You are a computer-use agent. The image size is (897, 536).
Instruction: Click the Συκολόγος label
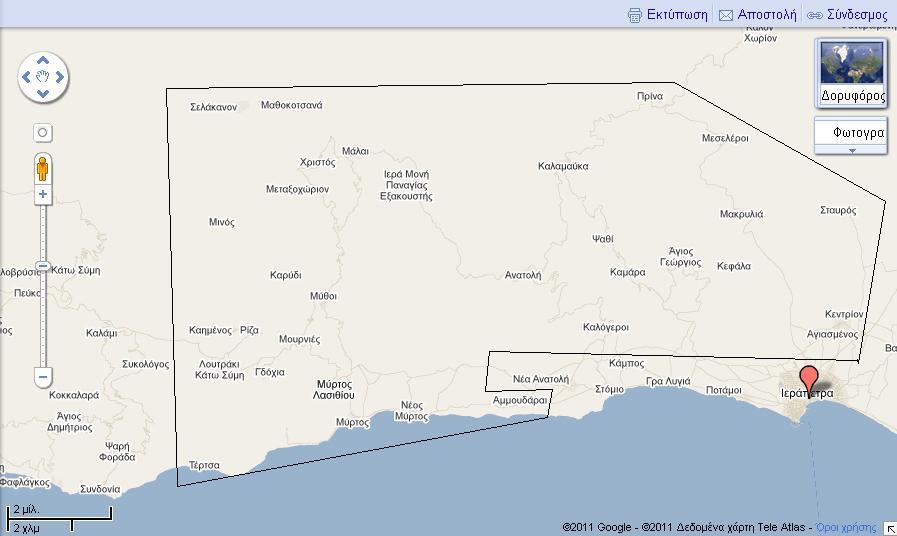(x=145, y=364)
